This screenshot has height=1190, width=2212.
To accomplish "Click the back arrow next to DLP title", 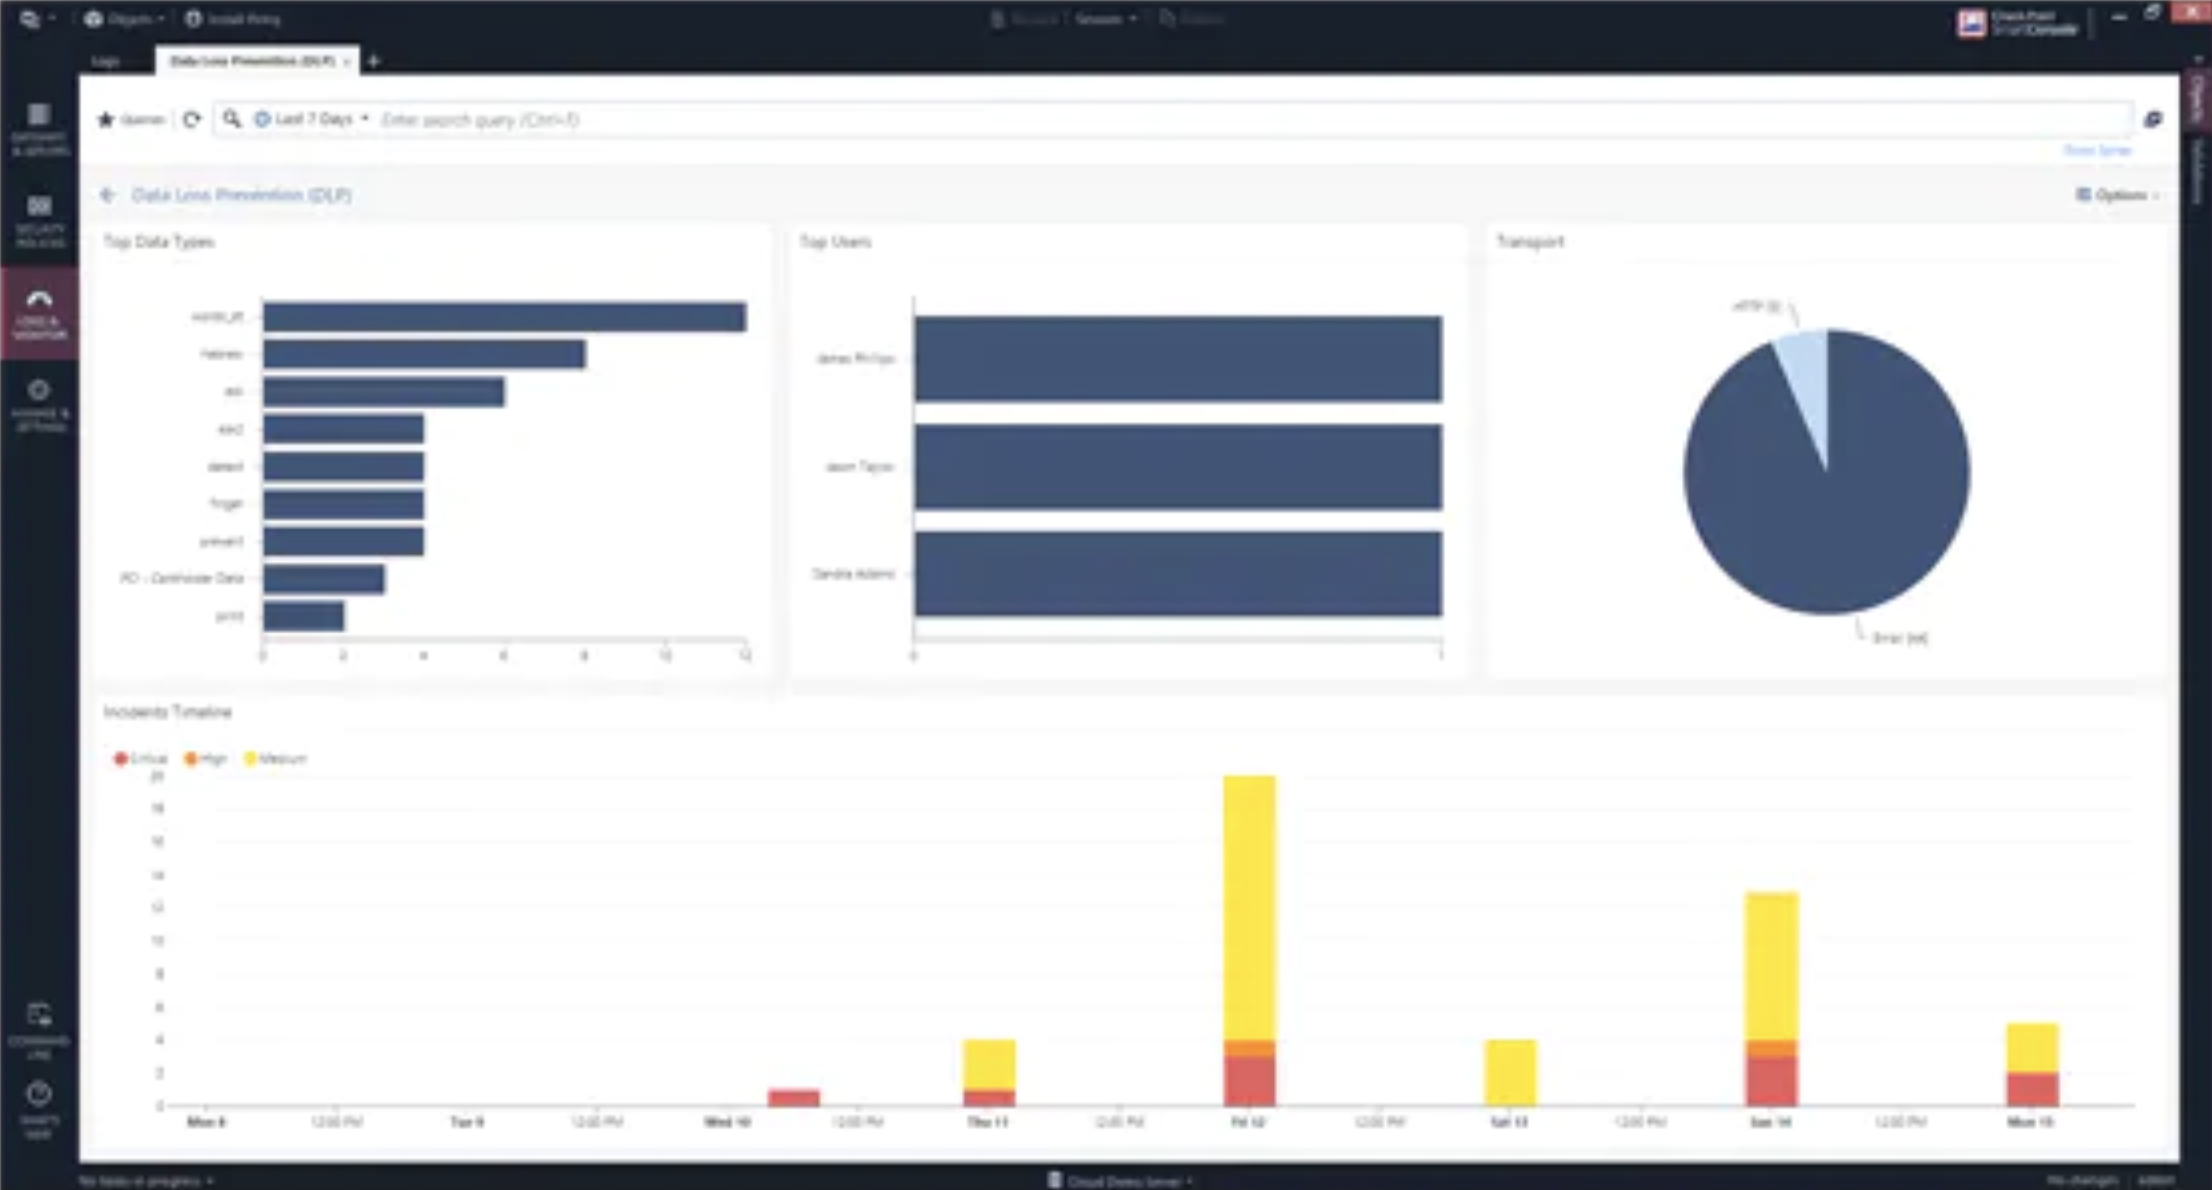I will [x=108, y=195].
